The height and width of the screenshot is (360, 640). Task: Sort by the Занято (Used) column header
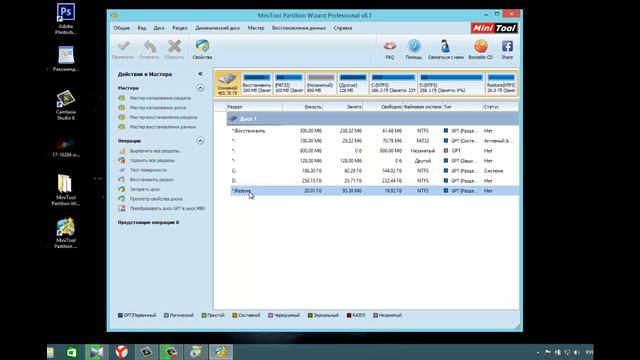[342, 107]
